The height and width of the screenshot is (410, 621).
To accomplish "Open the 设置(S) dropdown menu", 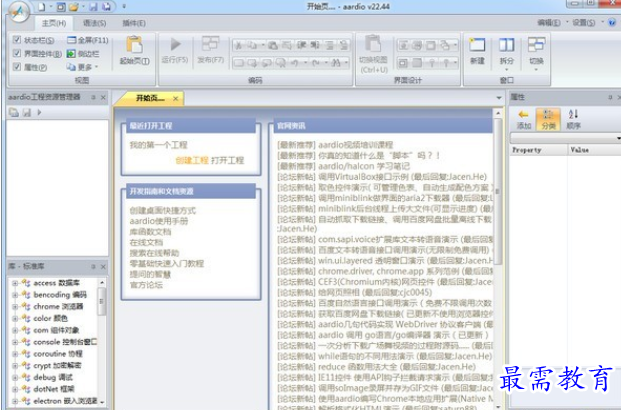I will (587, 23).
